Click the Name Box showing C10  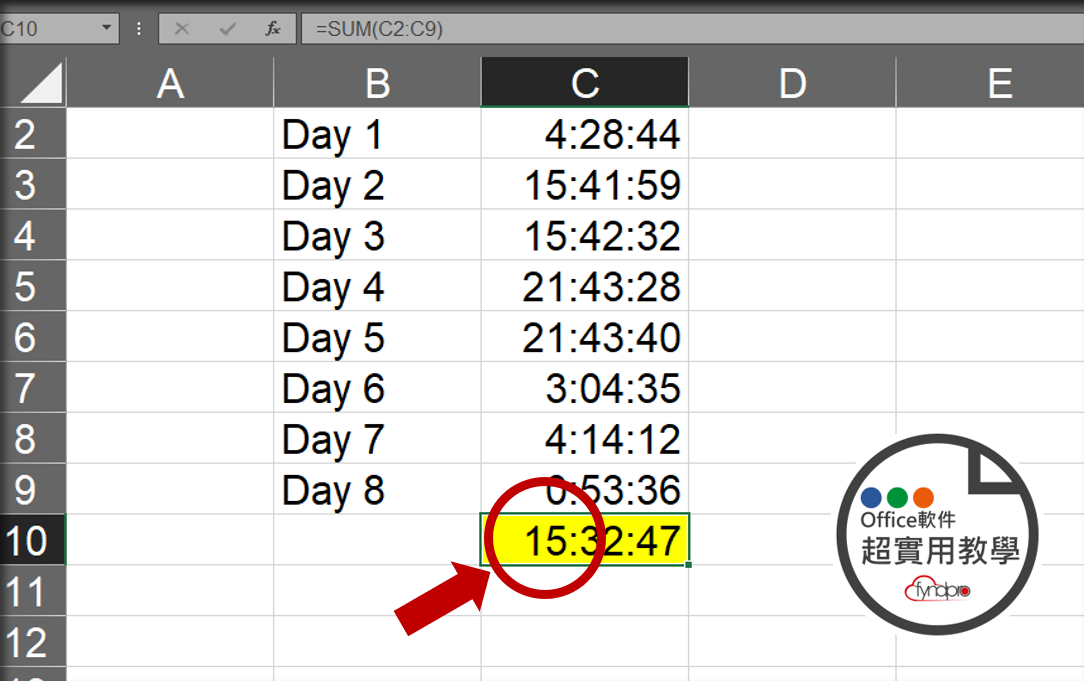point(59,28)
